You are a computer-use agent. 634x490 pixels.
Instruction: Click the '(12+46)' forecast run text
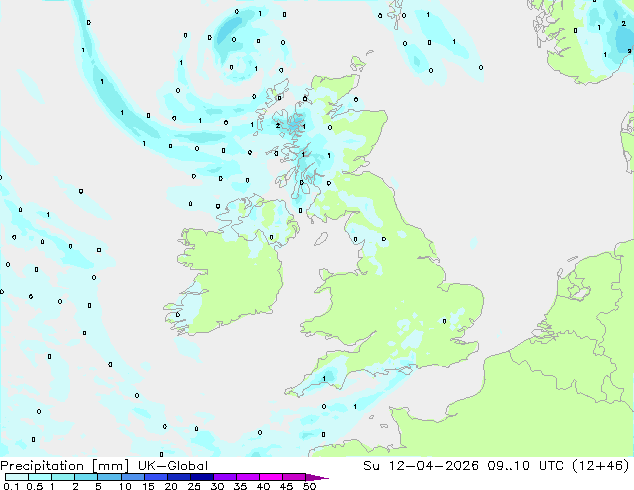pos(600,466)
